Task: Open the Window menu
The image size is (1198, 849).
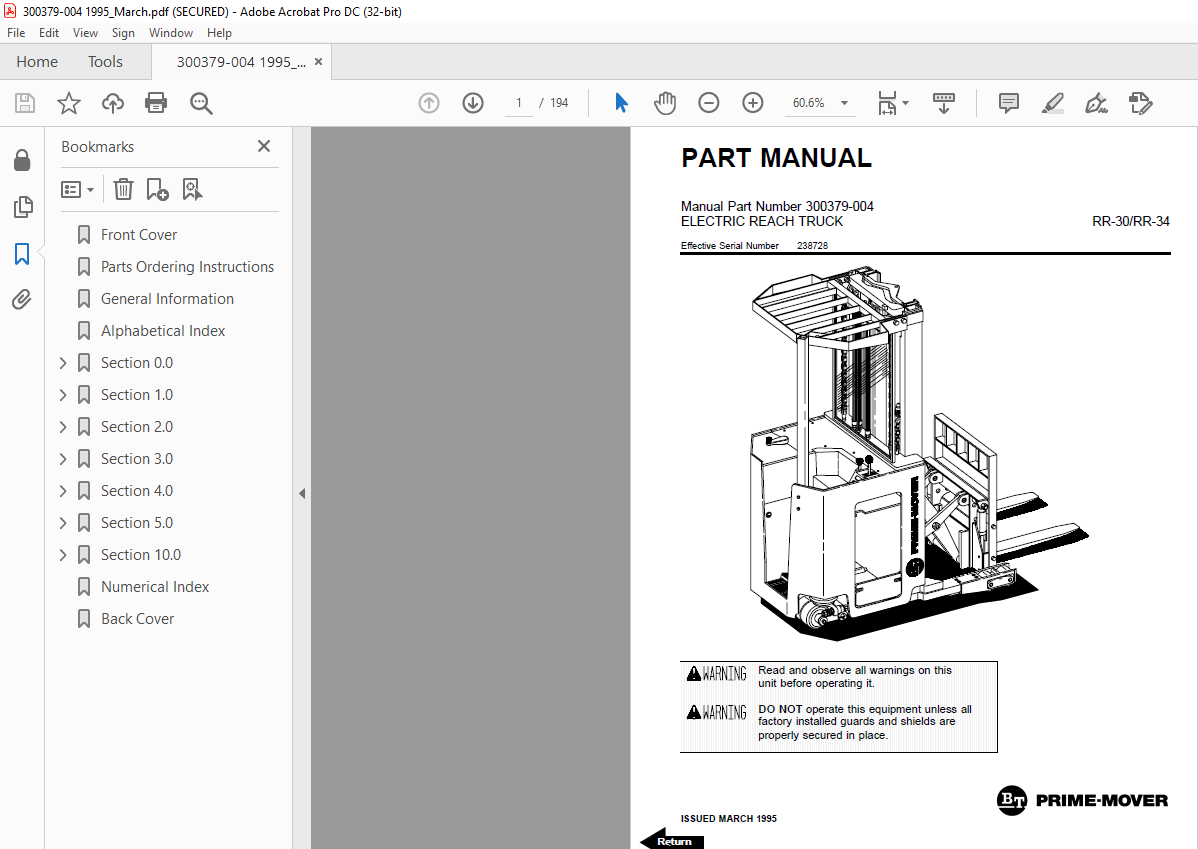Action: (170, 33)
